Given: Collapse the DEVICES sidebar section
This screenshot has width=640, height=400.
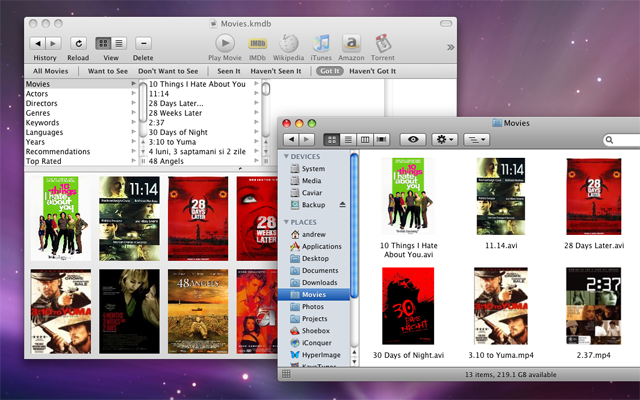Looking at the screenshot, I should click(x=286, y=156).
